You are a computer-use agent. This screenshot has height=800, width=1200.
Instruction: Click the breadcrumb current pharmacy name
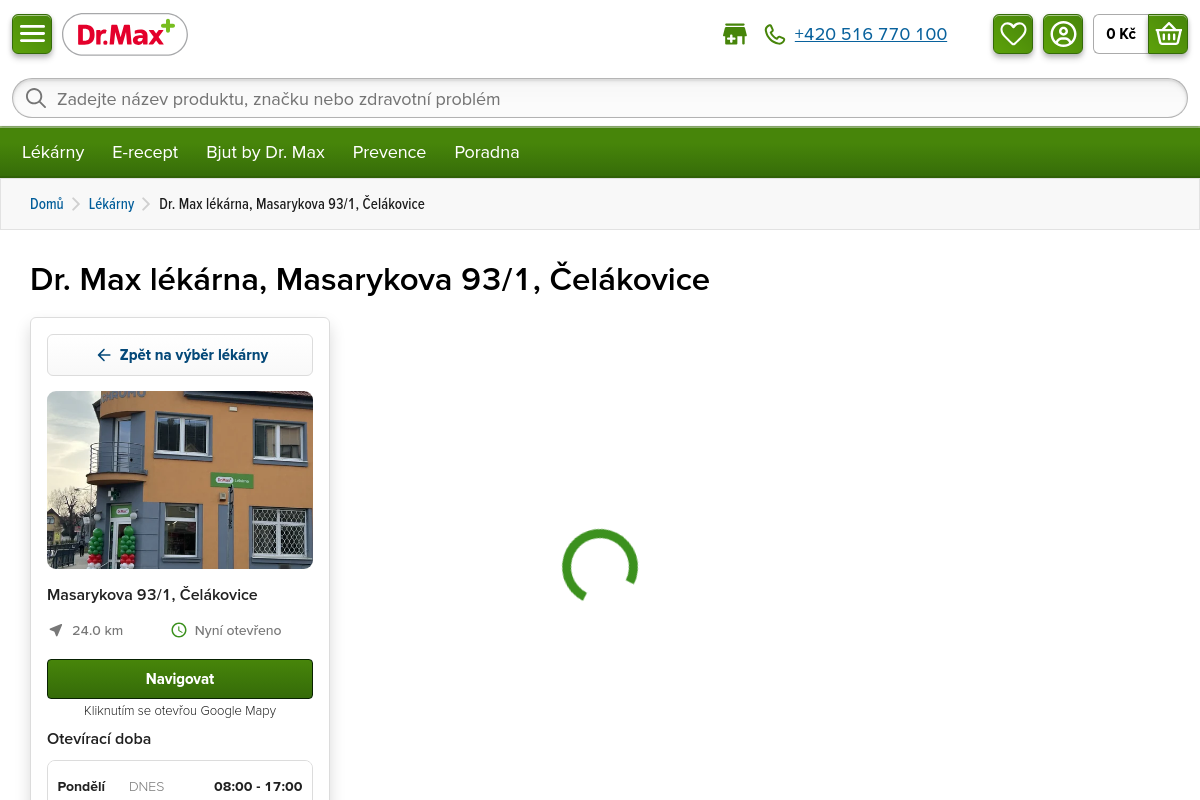tap(292, 204)
